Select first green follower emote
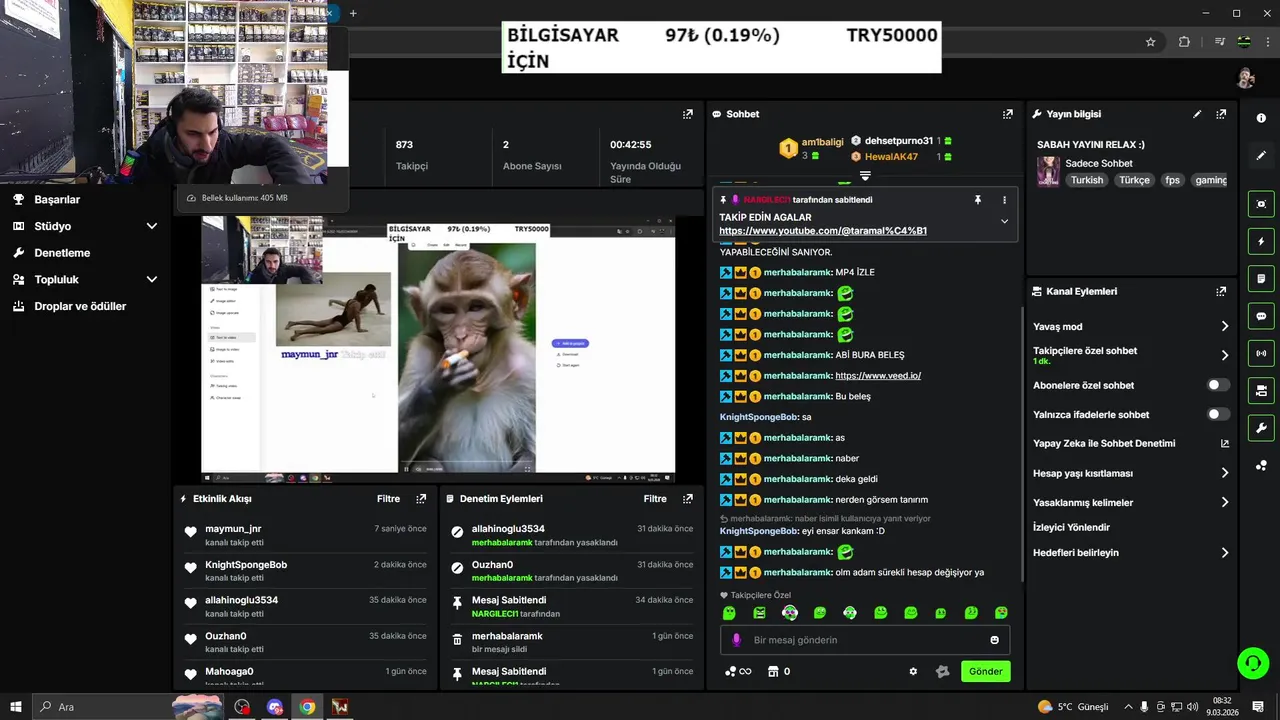The height and width of the screenshot is (720, 1280). coord(729,613)
